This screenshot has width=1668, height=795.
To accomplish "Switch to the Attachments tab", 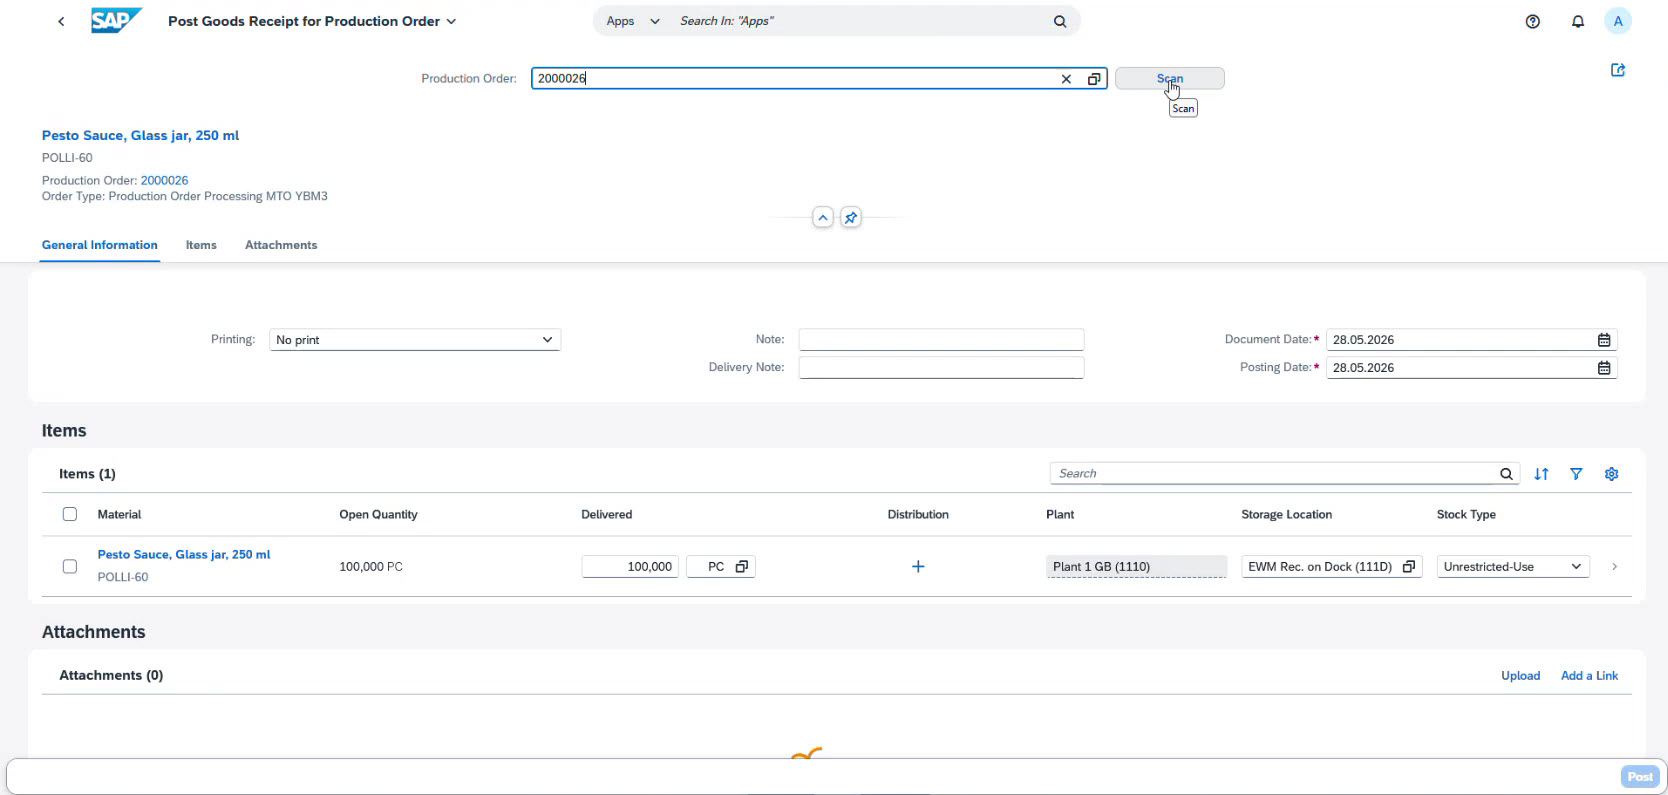I will click(281, 245).
